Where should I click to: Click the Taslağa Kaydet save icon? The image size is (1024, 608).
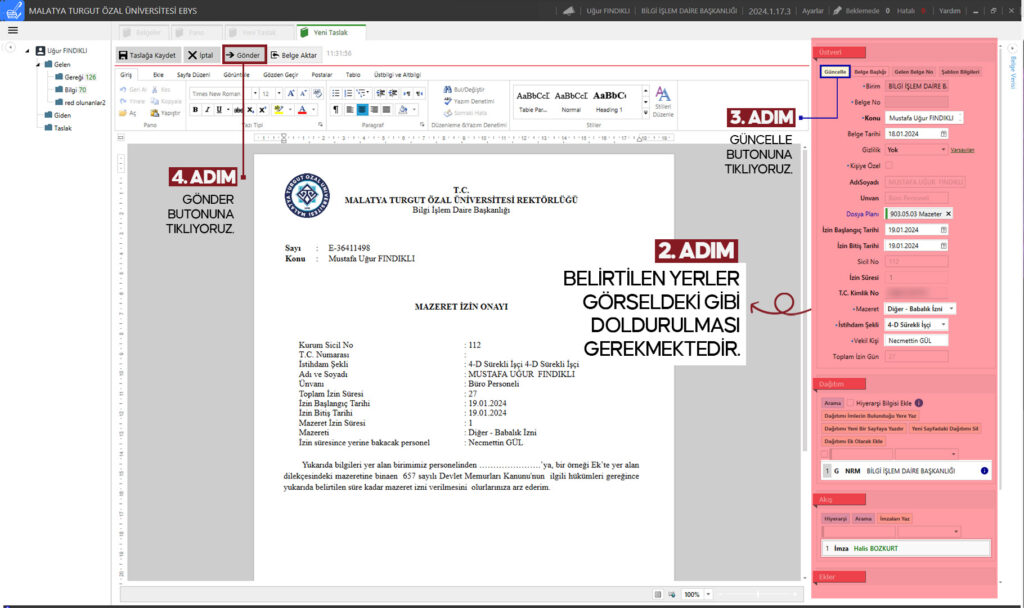123,55
